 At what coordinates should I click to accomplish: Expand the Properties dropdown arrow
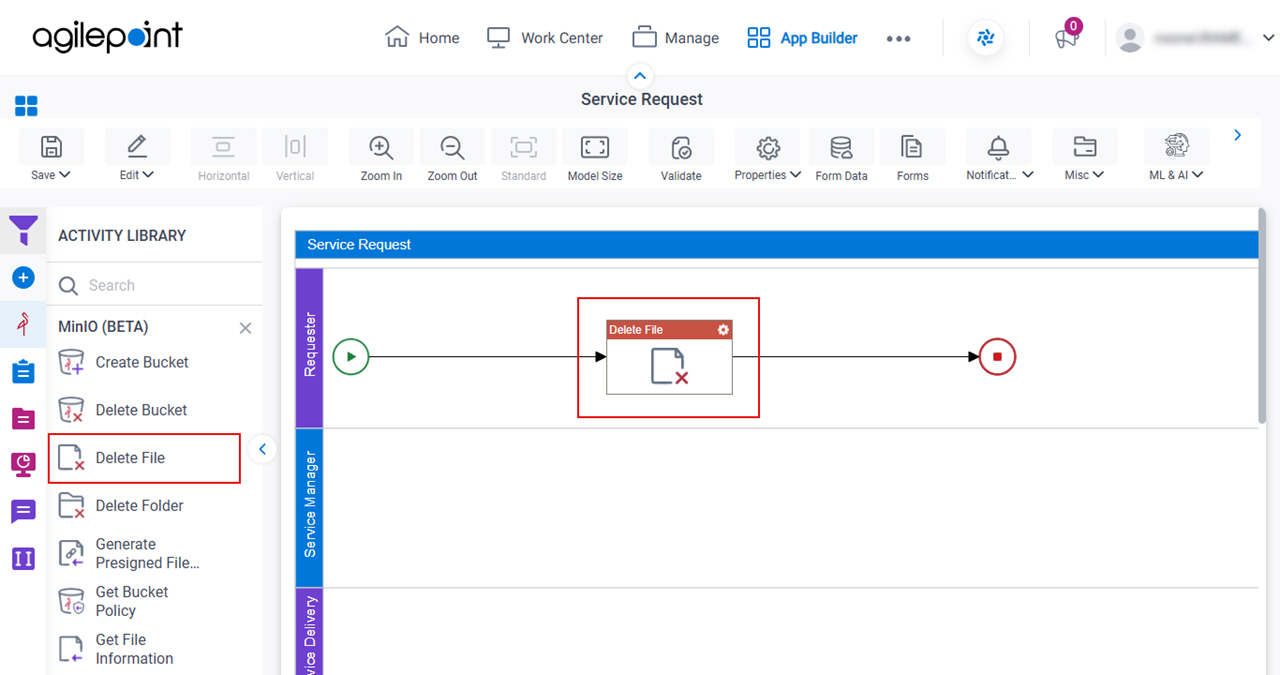pos(796,175)
